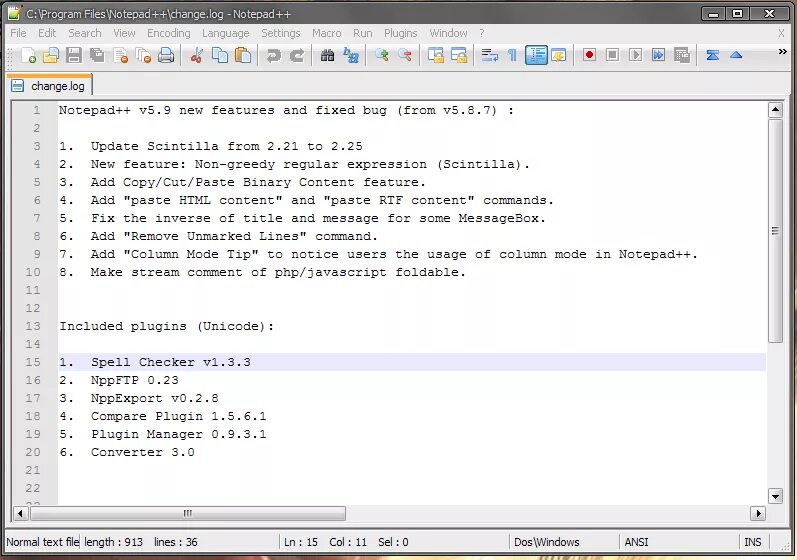Toggle Show All Characters pilcrow icon
The width and height of the screenshot is (797, 560).
click(512, 55)
